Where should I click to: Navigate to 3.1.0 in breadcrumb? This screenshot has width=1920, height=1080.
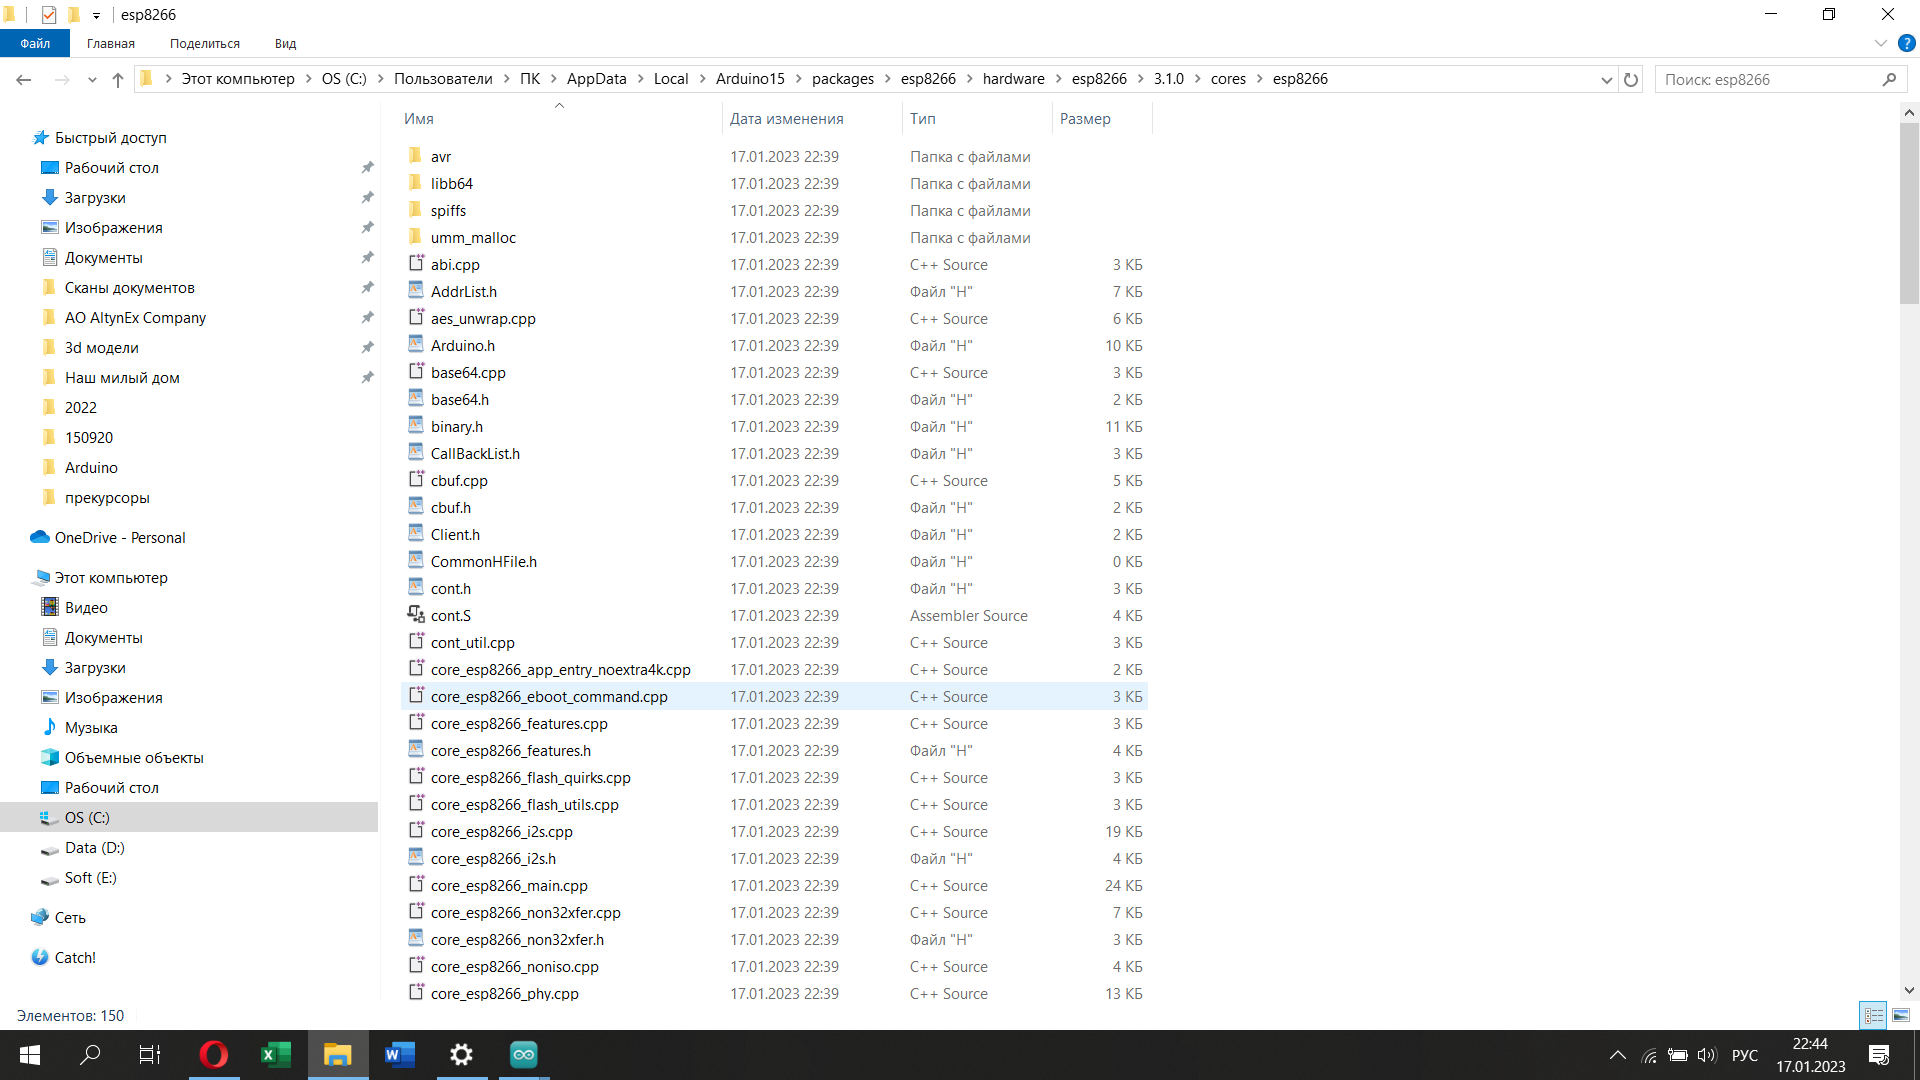point(1169,79)
